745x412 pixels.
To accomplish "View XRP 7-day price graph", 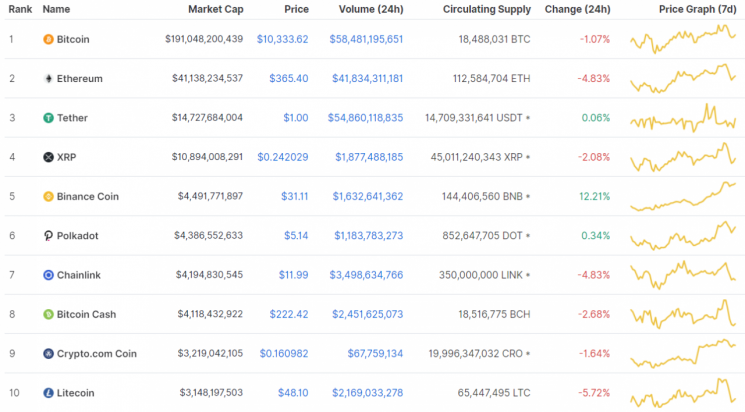I will 683,157.
